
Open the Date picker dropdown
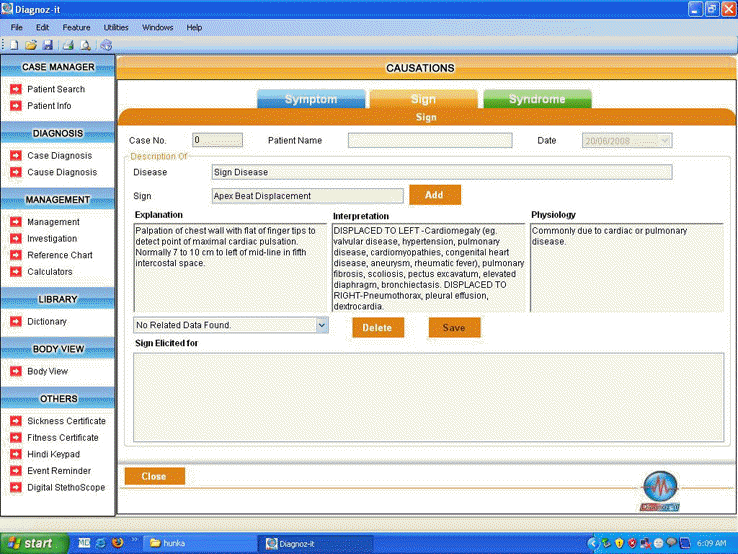tap(665, 141)
